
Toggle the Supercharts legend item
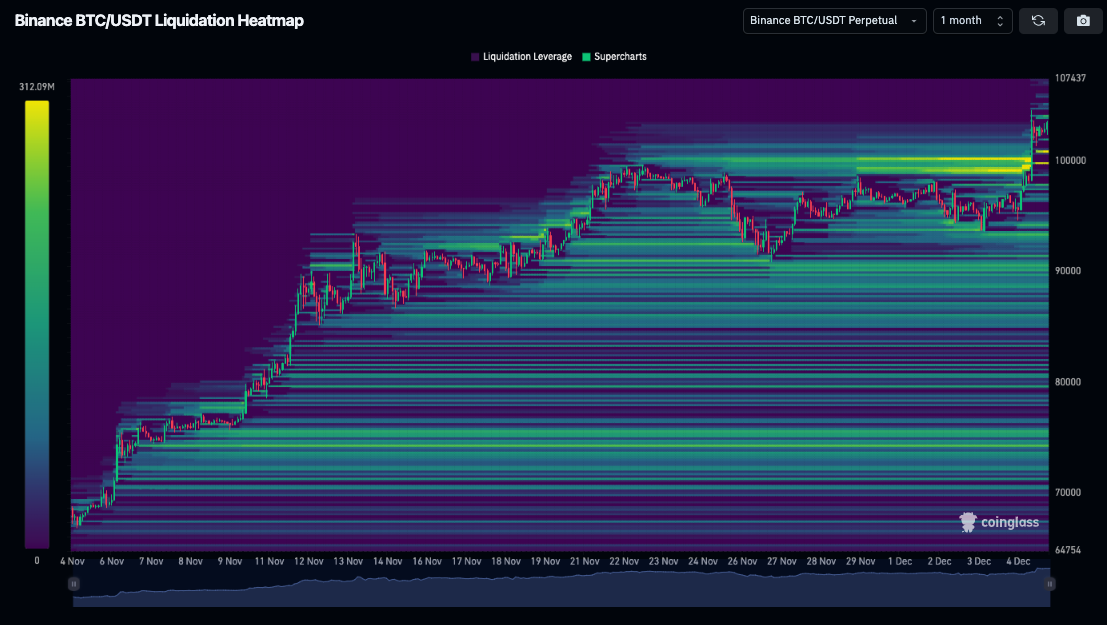click(614, 56)
